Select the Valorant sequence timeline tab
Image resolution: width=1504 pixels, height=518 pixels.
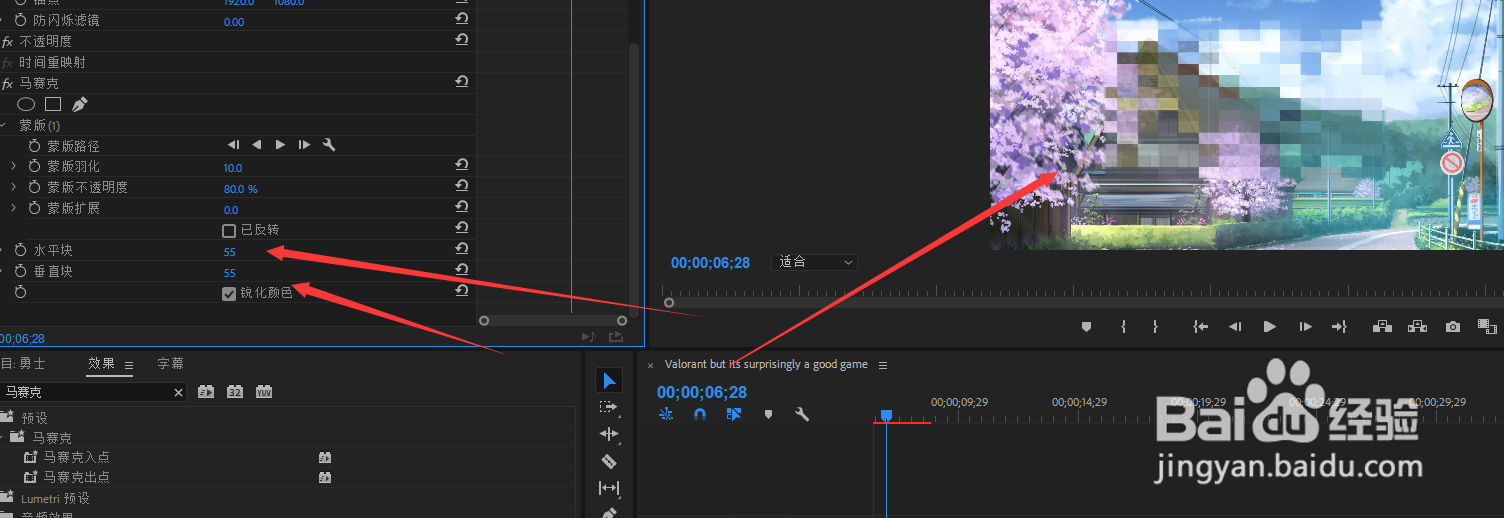pyautogui.click(x=766, y=365)
